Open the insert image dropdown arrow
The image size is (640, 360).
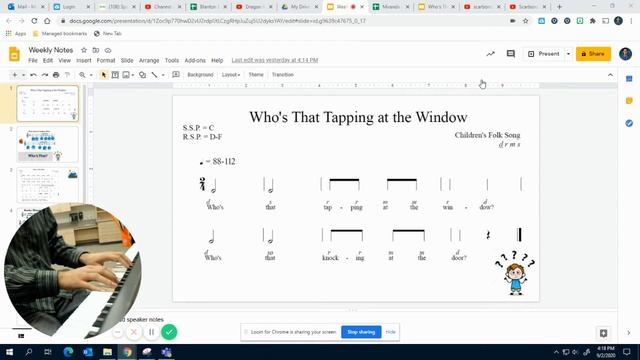coord(133,75)
